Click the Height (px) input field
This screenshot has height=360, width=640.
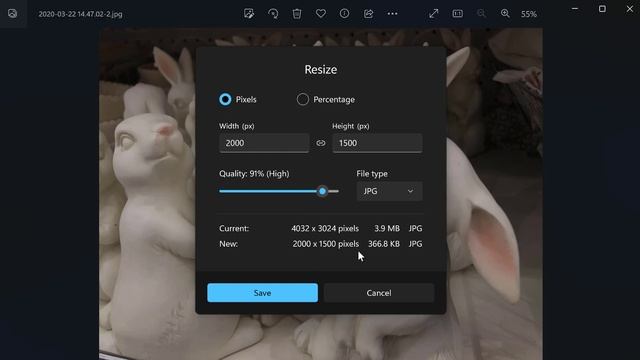377,143
